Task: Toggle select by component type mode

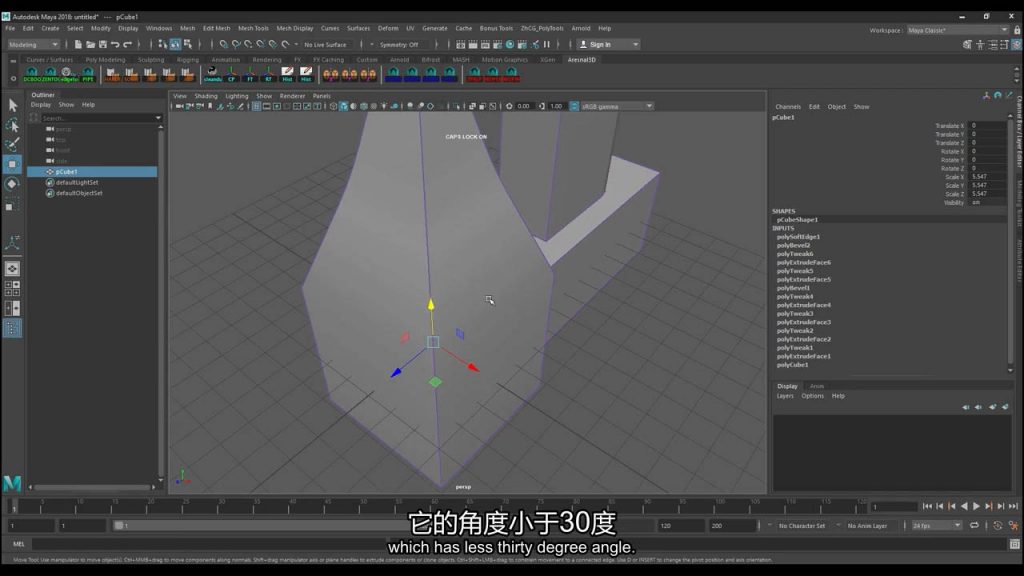Action: 188,44
